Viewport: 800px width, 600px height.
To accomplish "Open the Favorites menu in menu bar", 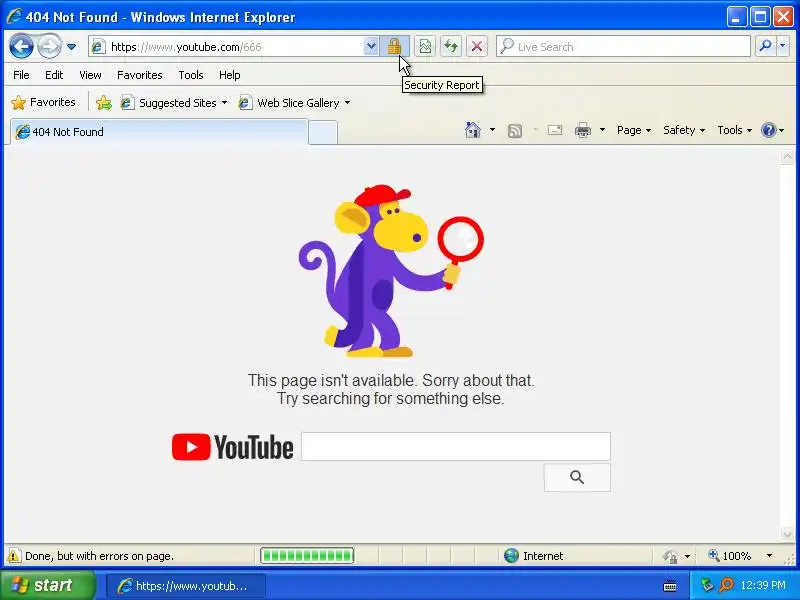I will [139, 75].
